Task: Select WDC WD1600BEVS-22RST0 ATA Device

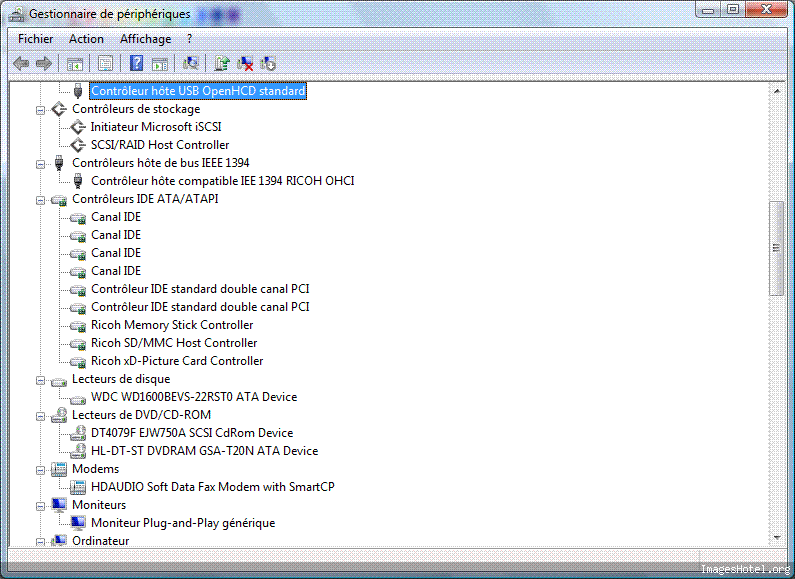Action: pyautogui.click(x=194, y=397)
